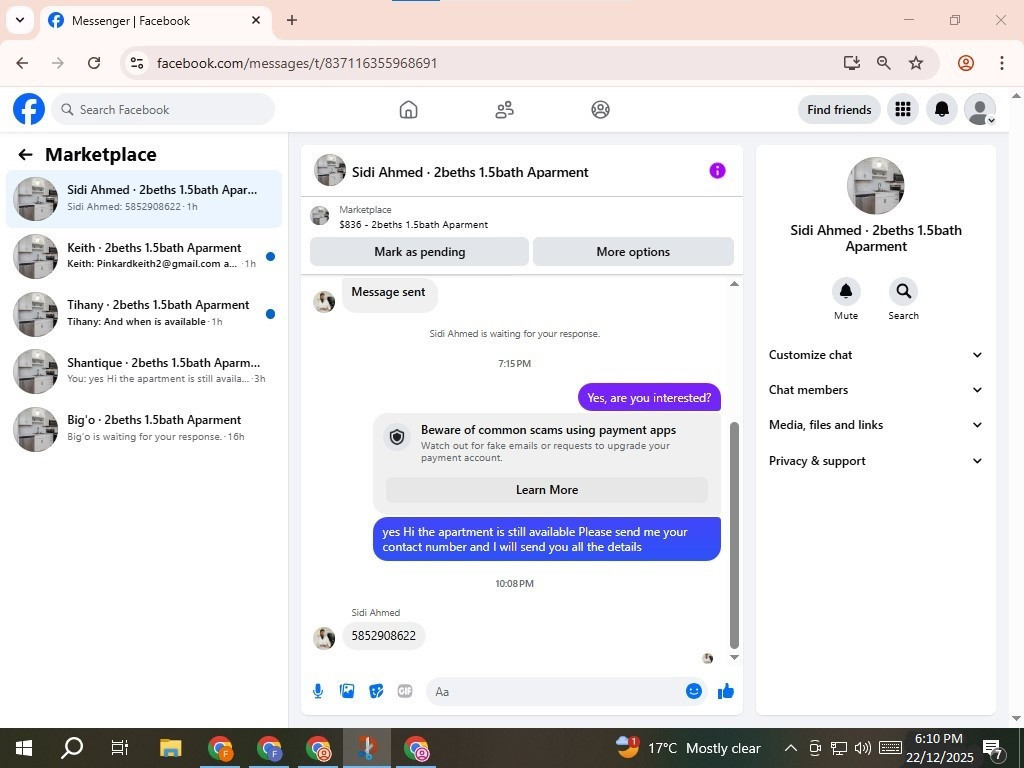This screenshot has height=768, width=1024.
Task: Open the Shantique conversation
Action: point(144,371)
